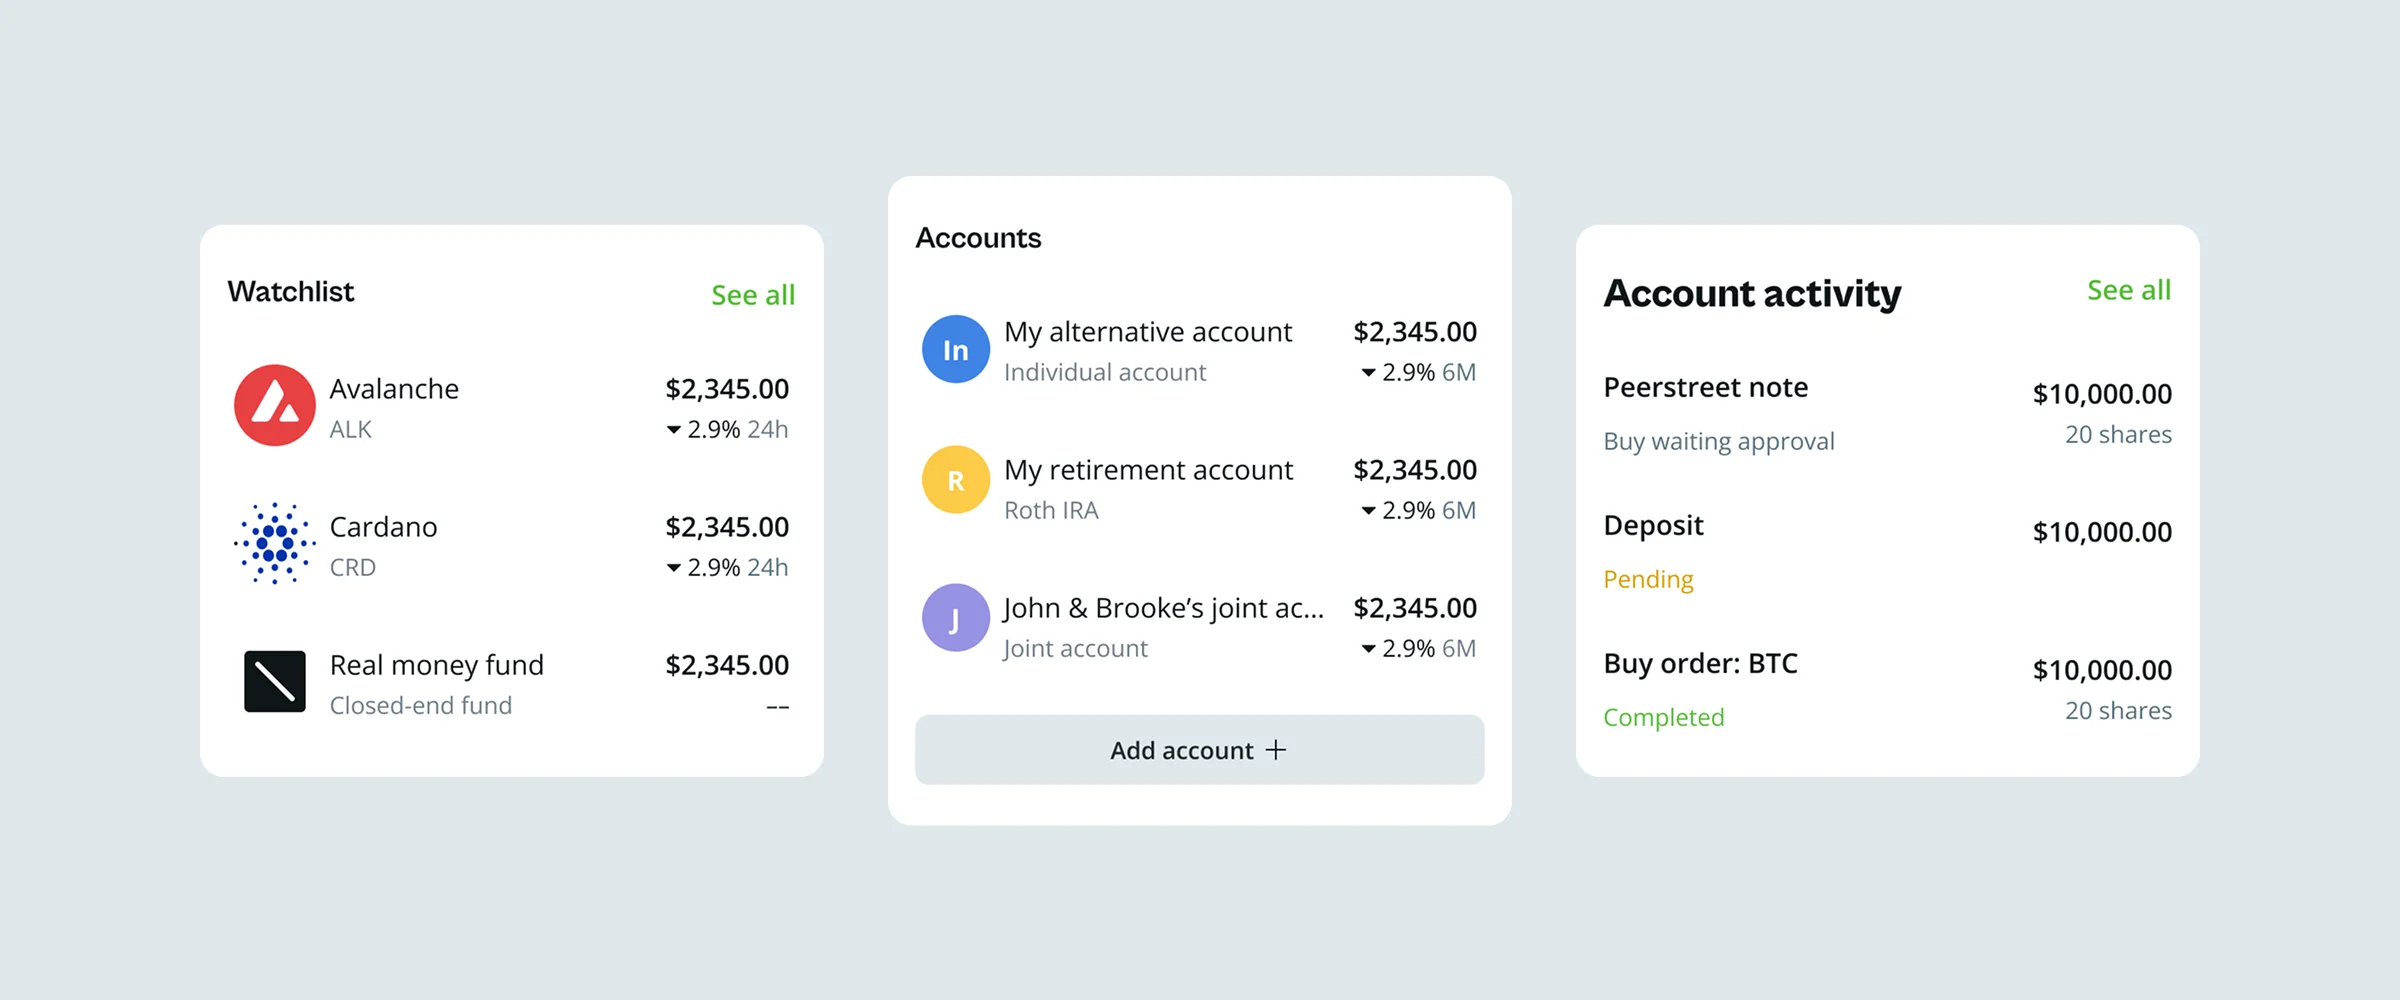The image size is (2400, 1000).
Task: Click the blue 'In' account avatar
Action: coord(956,350)
